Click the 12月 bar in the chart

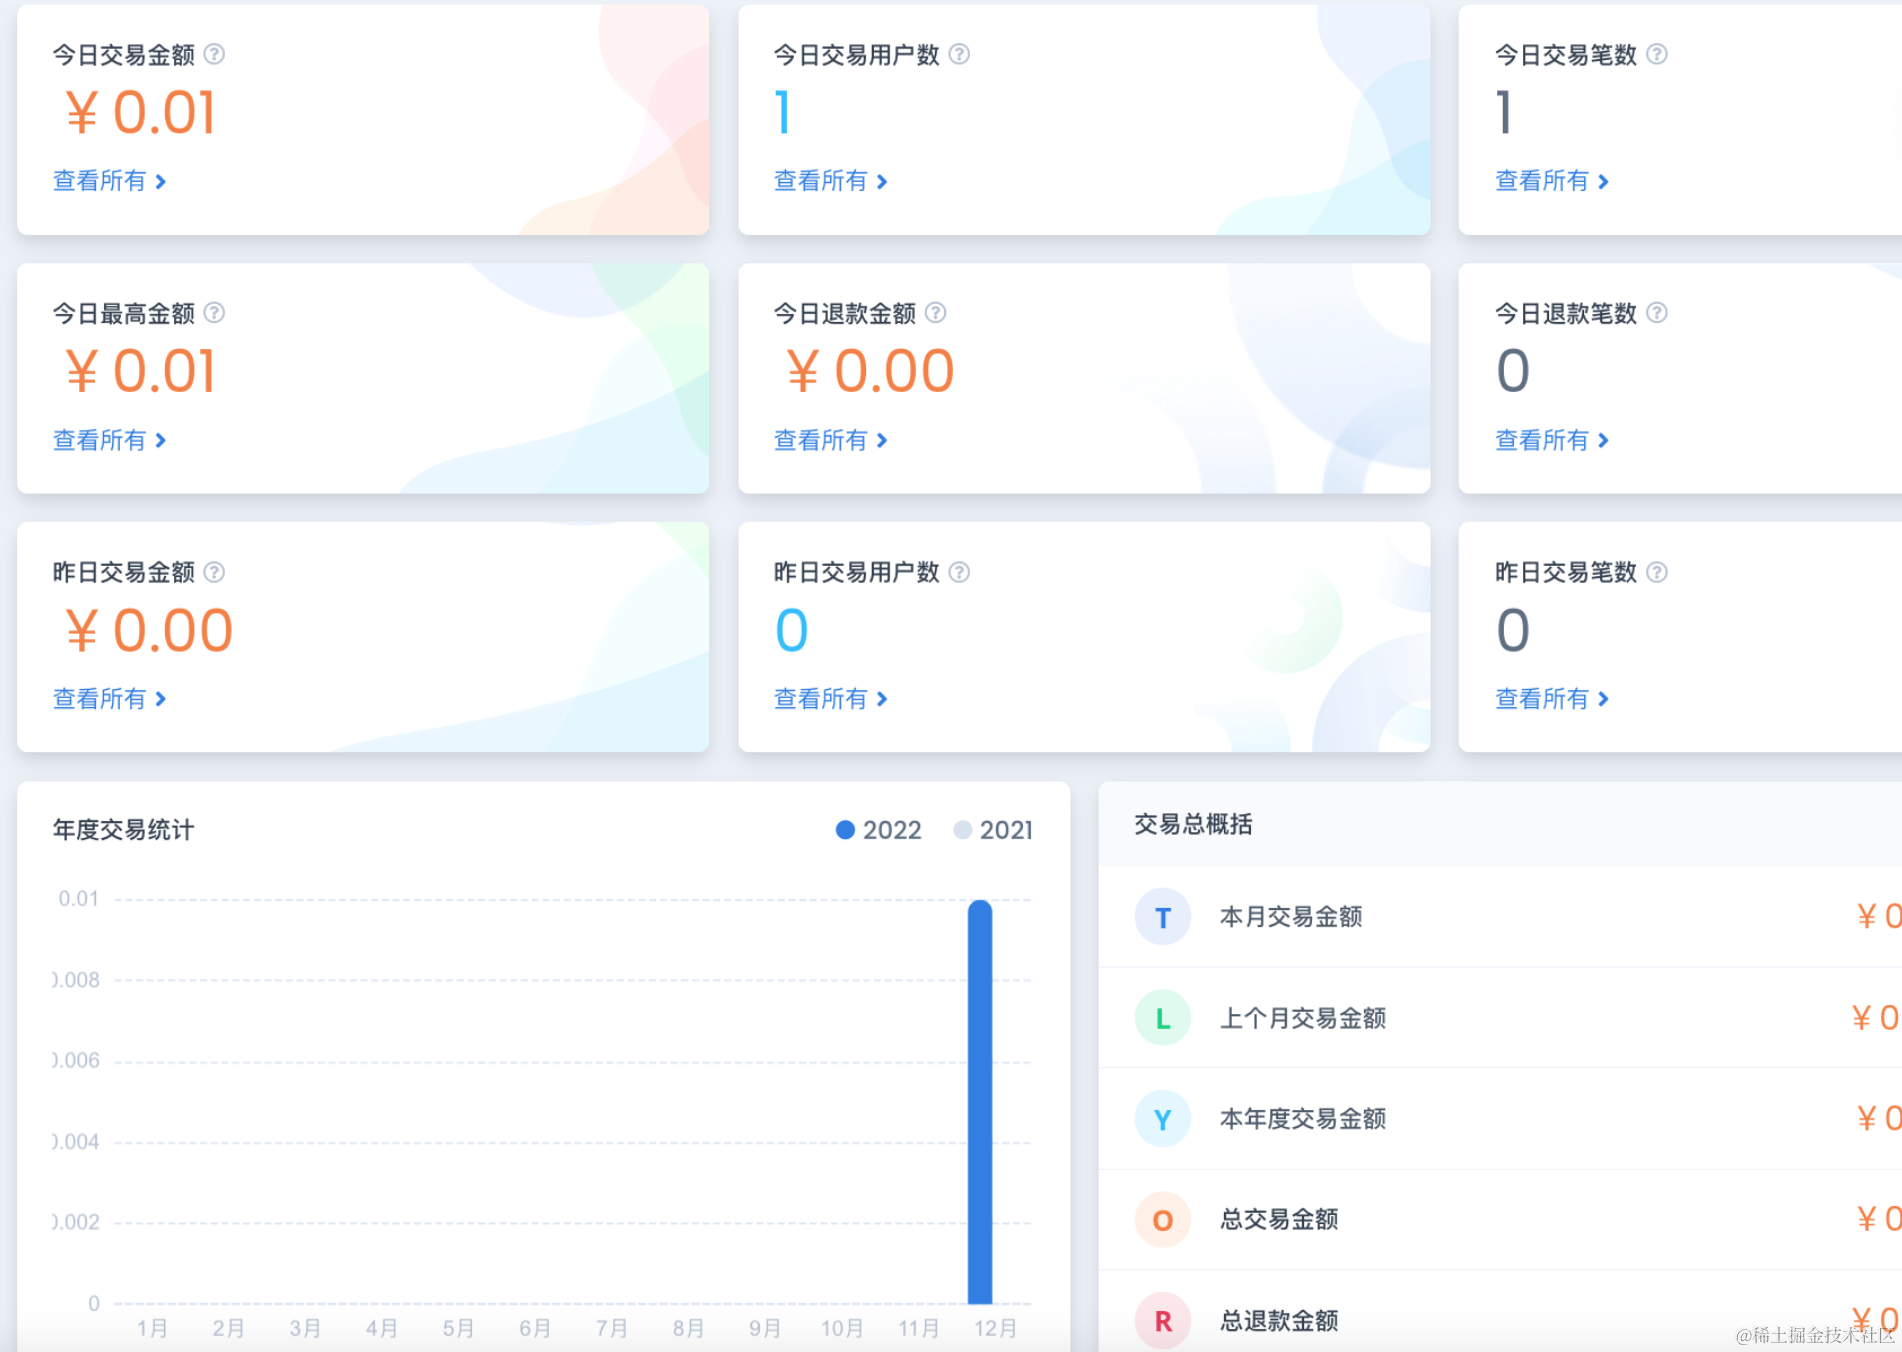tap(980, 1102)
